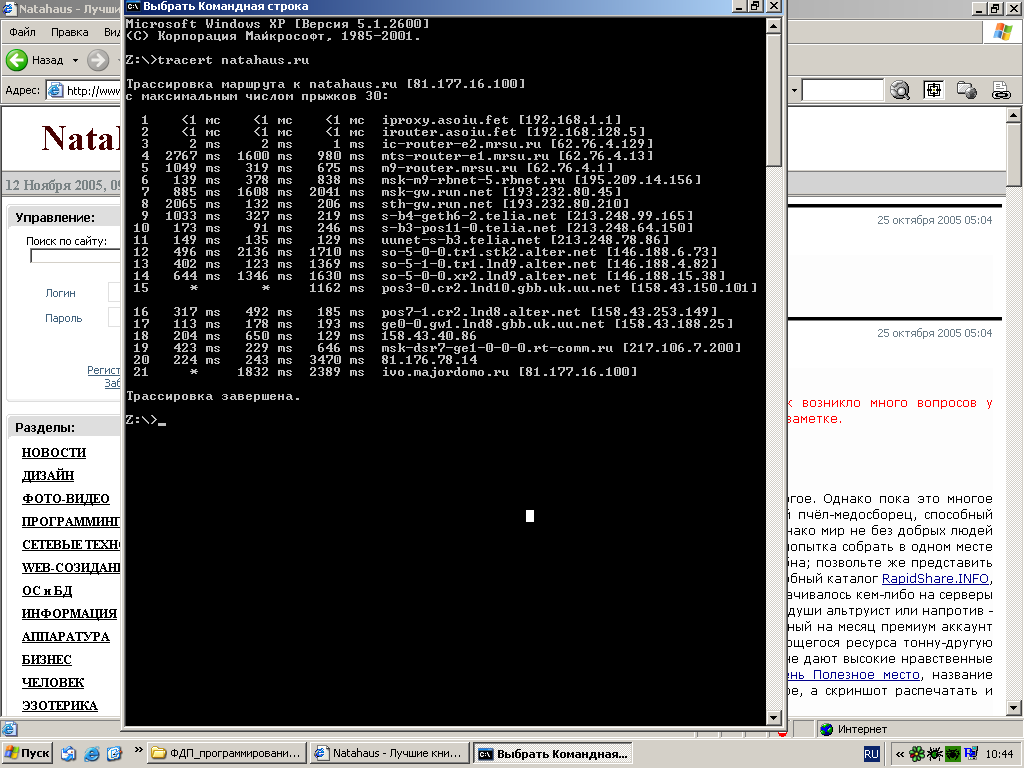Click up arrow of Command Prompt scrollbar
This screenshot has height=768, width=1024.
click(773, 27)
